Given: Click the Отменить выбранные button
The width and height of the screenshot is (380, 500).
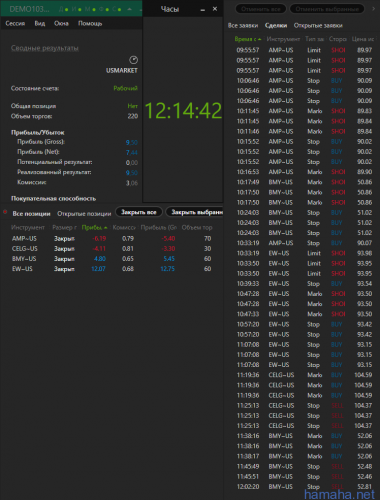Looking at the screenshot, I should click(327, 9).
